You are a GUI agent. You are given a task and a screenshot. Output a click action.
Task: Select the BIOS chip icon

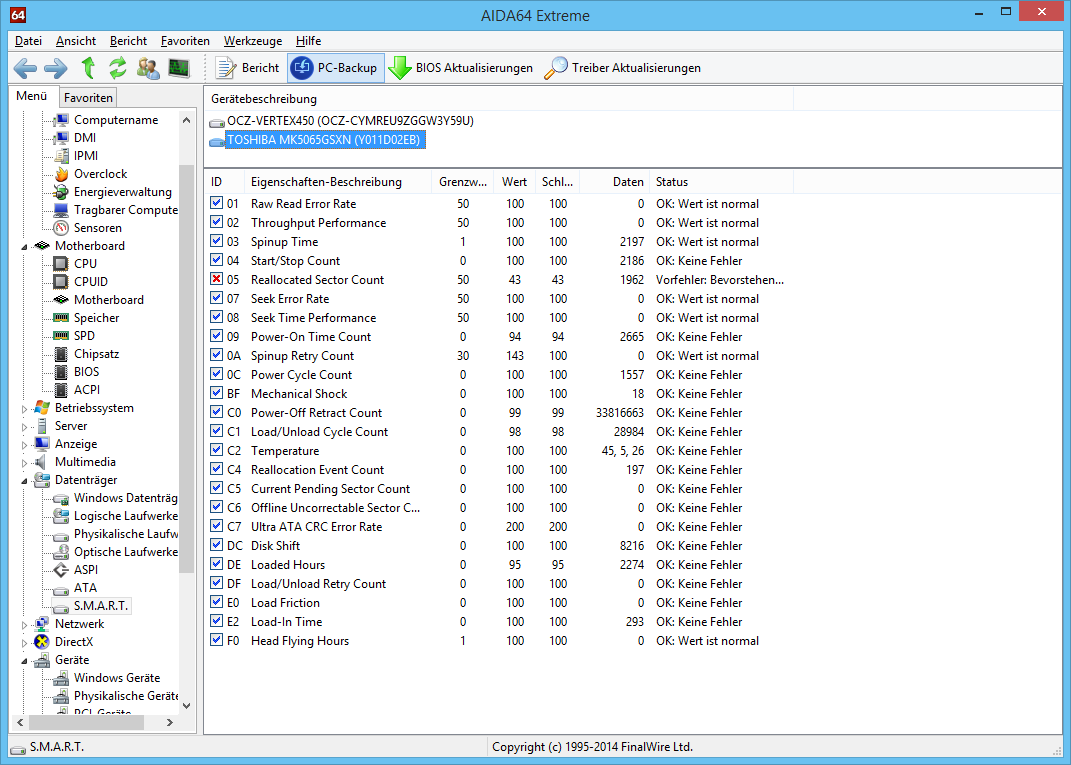(x=61, y=372)
